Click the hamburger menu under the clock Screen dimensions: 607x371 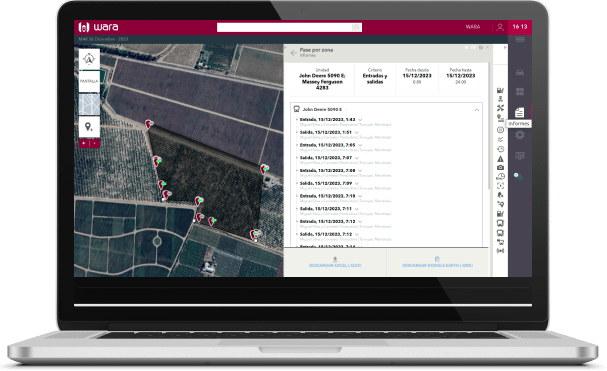pos(520,40)
